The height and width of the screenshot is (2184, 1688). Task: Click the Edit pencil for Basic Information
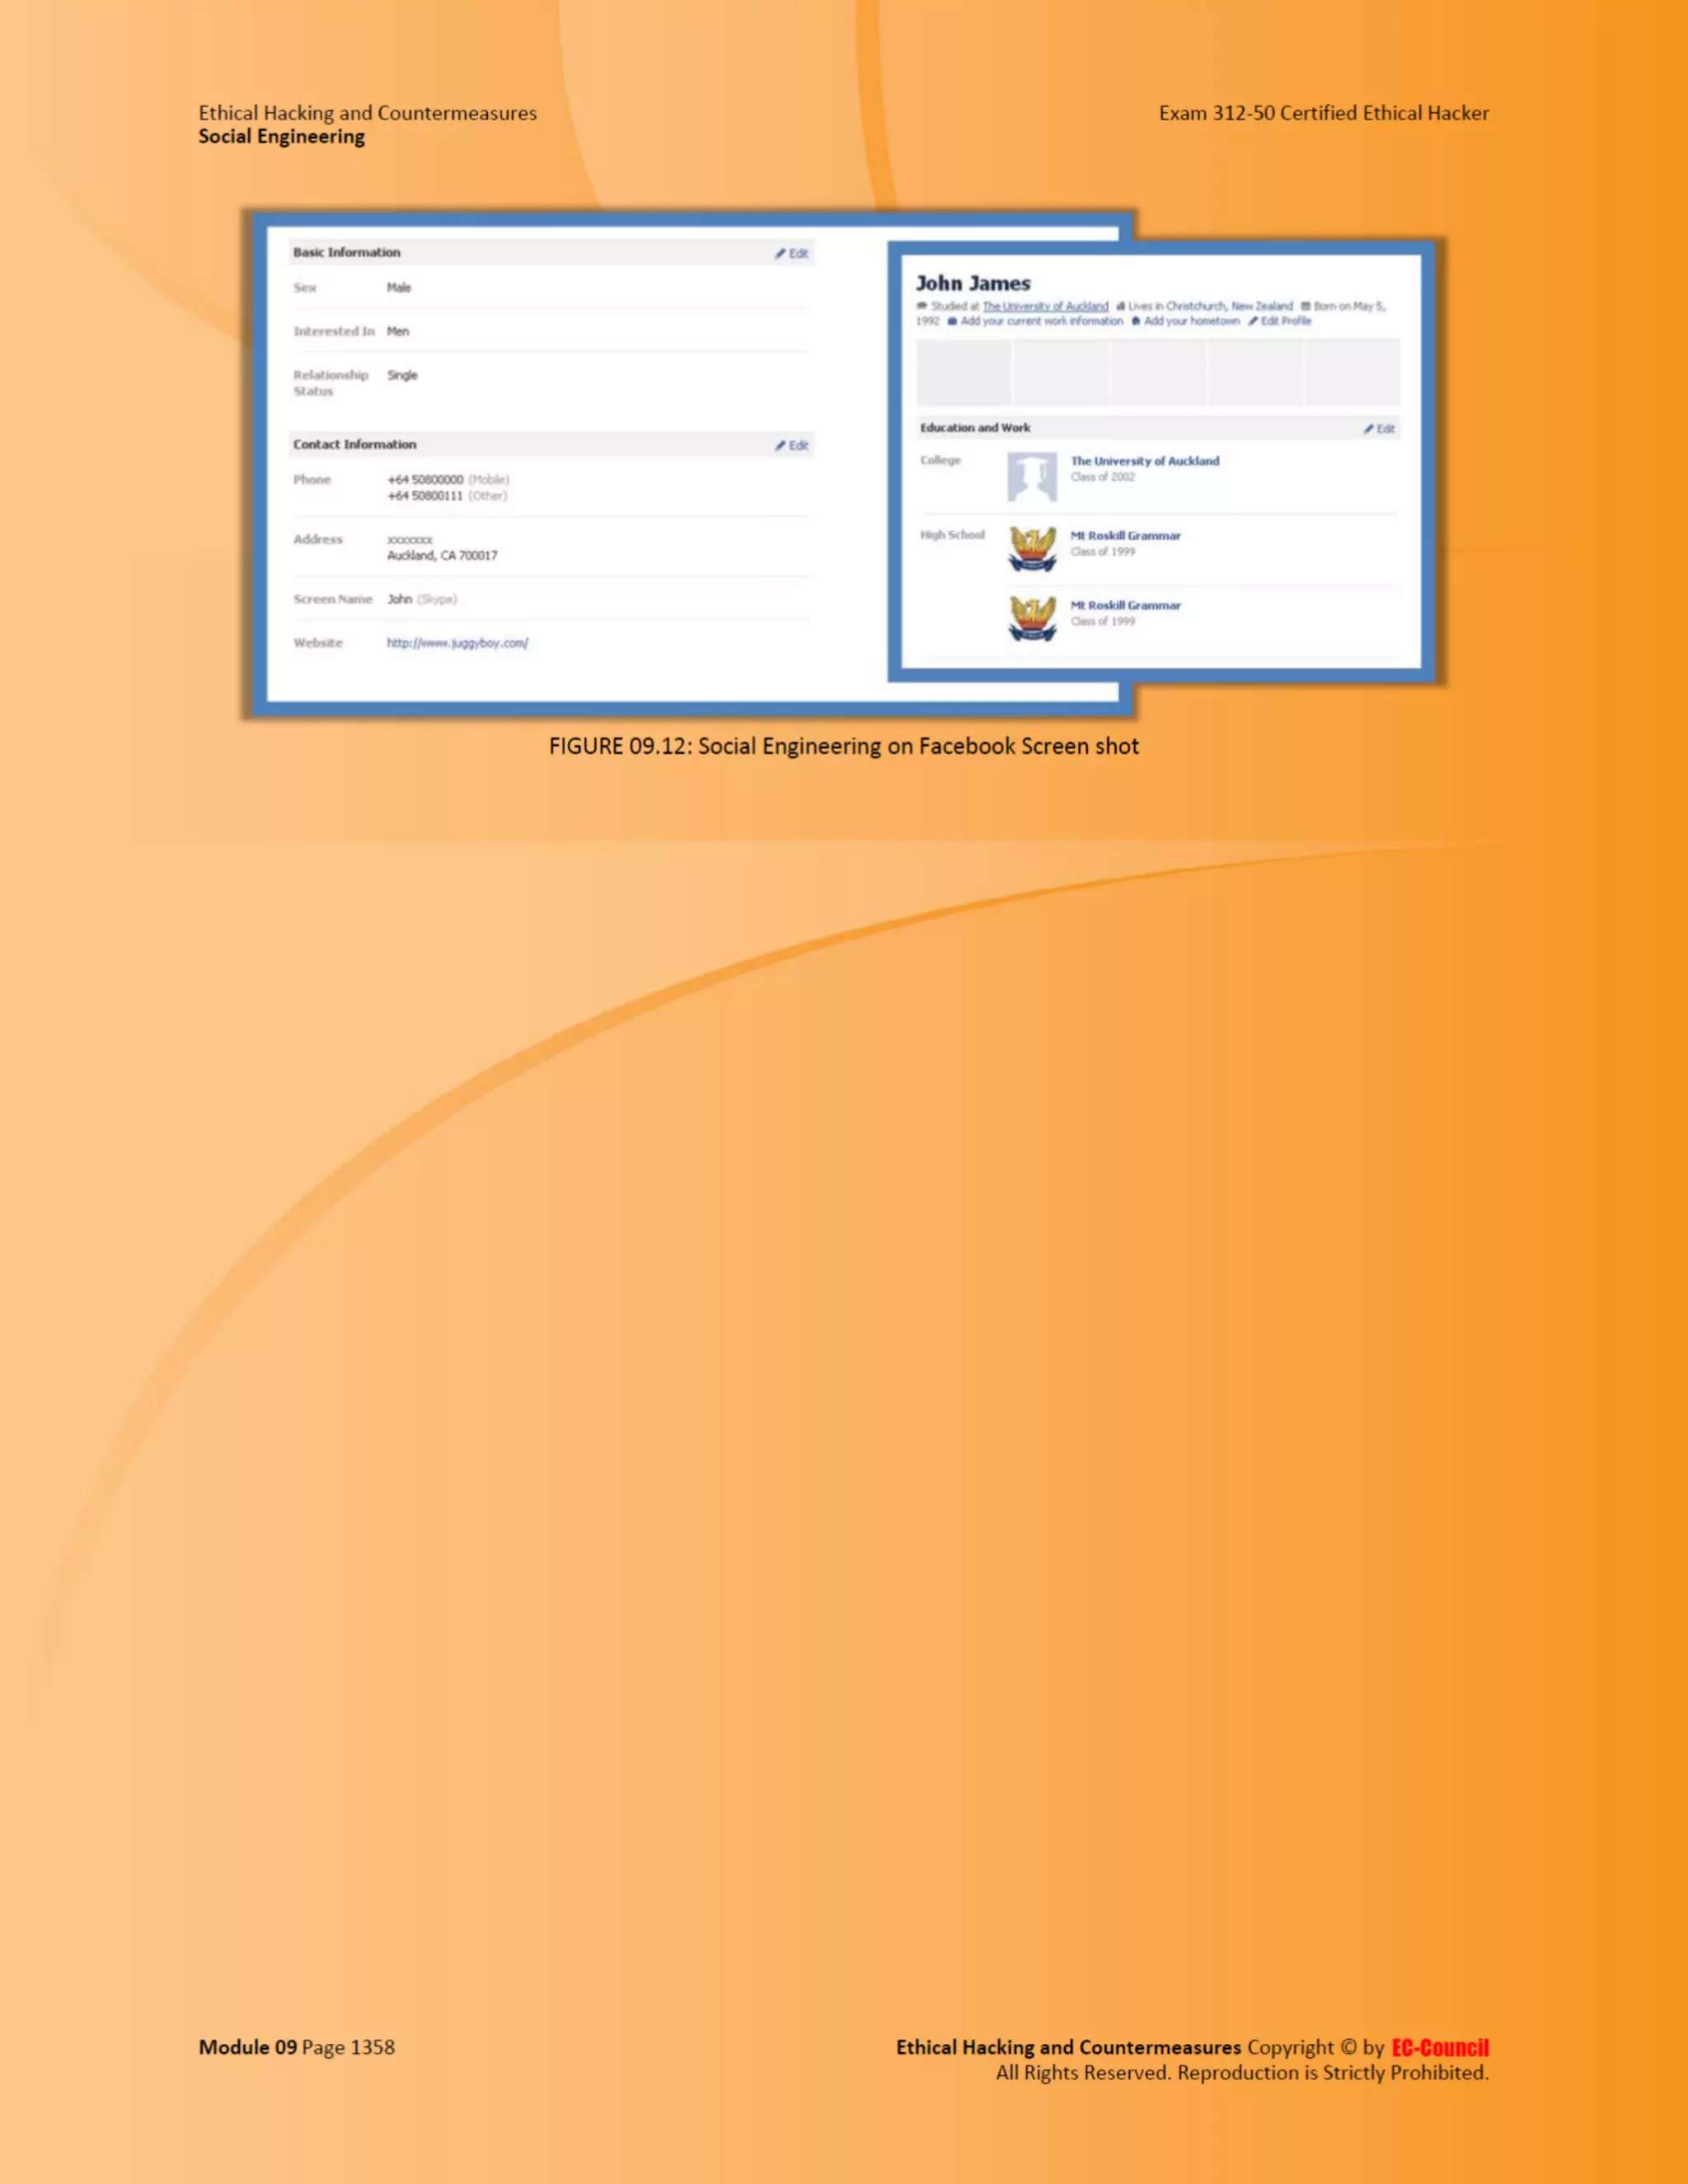(780, 254)
